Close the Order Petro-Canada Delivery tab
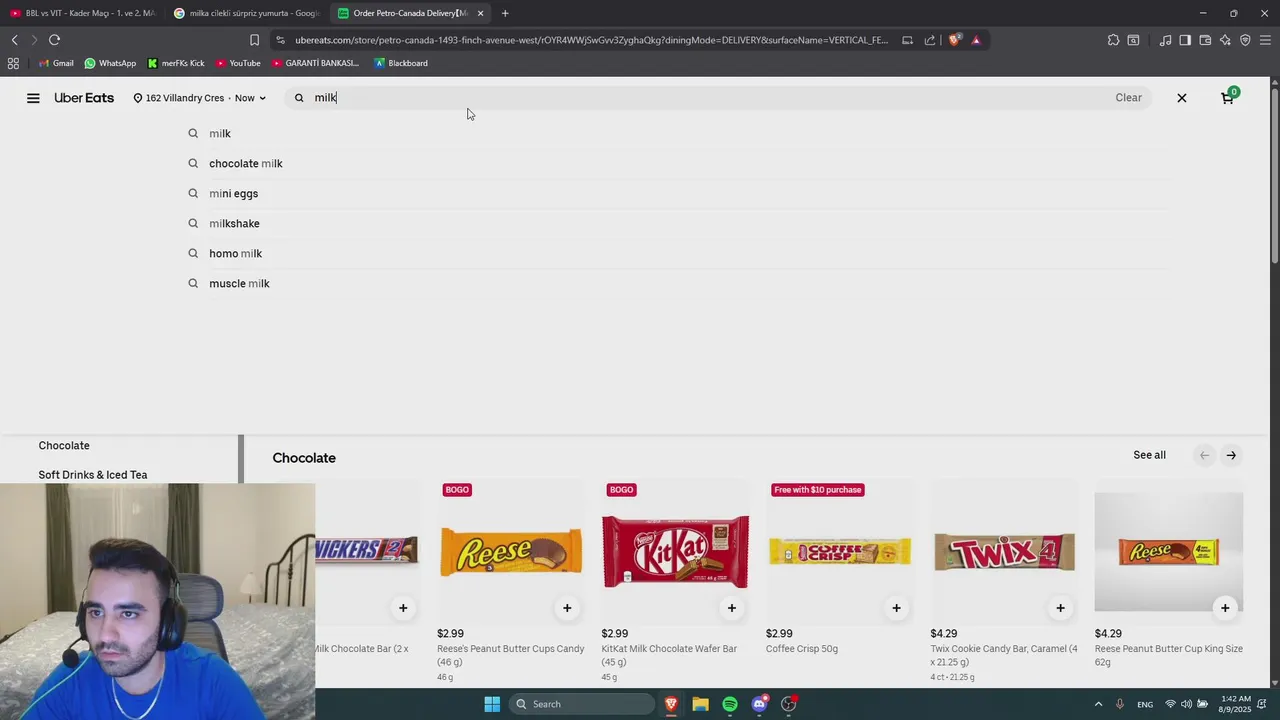1280x720 pixels. [480, 13]
